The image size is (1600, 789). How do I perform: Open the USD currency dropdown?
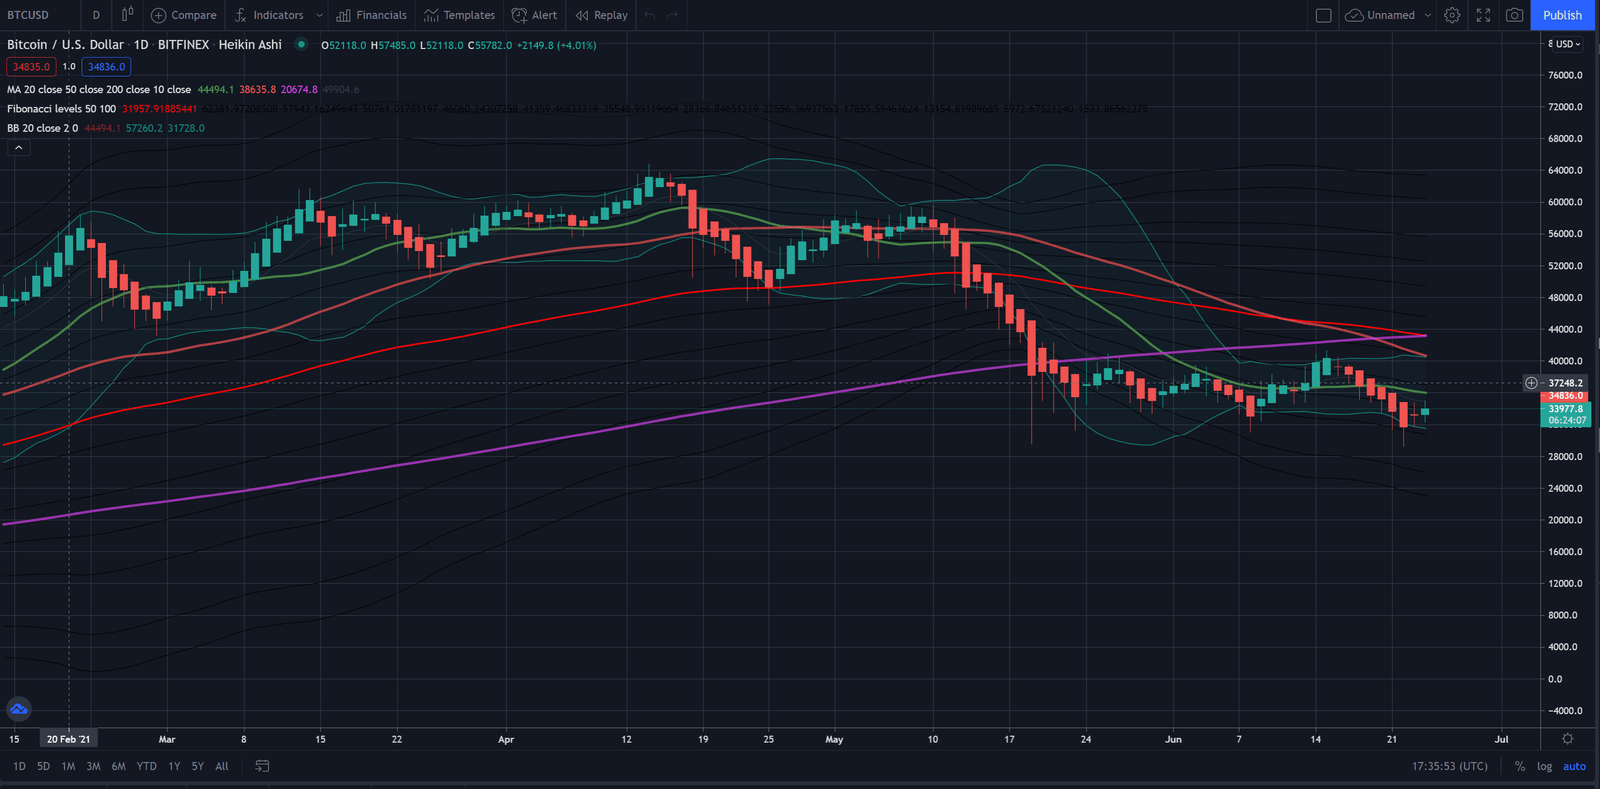[x=1566, y=44]
